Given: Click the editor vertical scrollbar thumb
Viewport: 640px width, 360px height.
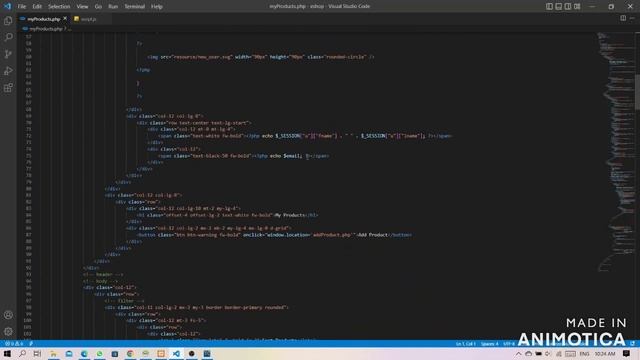Looking at the screenshot, I should tap(637, 92).
